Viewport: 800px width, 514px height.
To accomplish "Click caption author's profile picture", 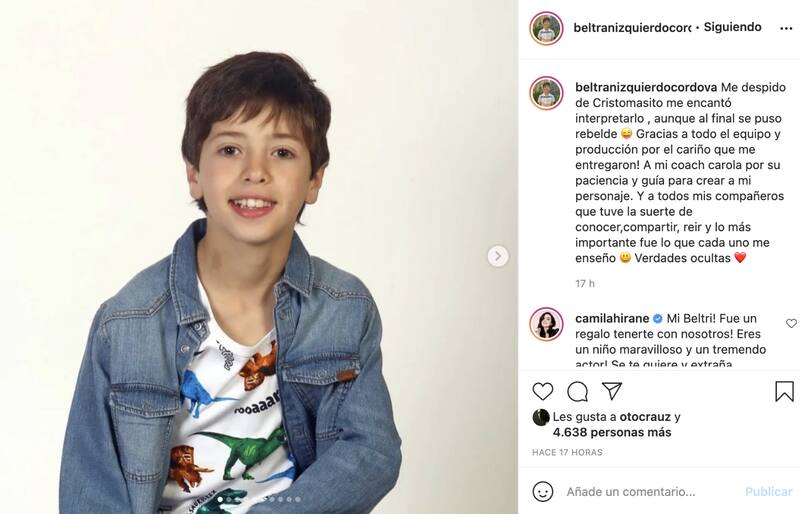I will (546, 93).
